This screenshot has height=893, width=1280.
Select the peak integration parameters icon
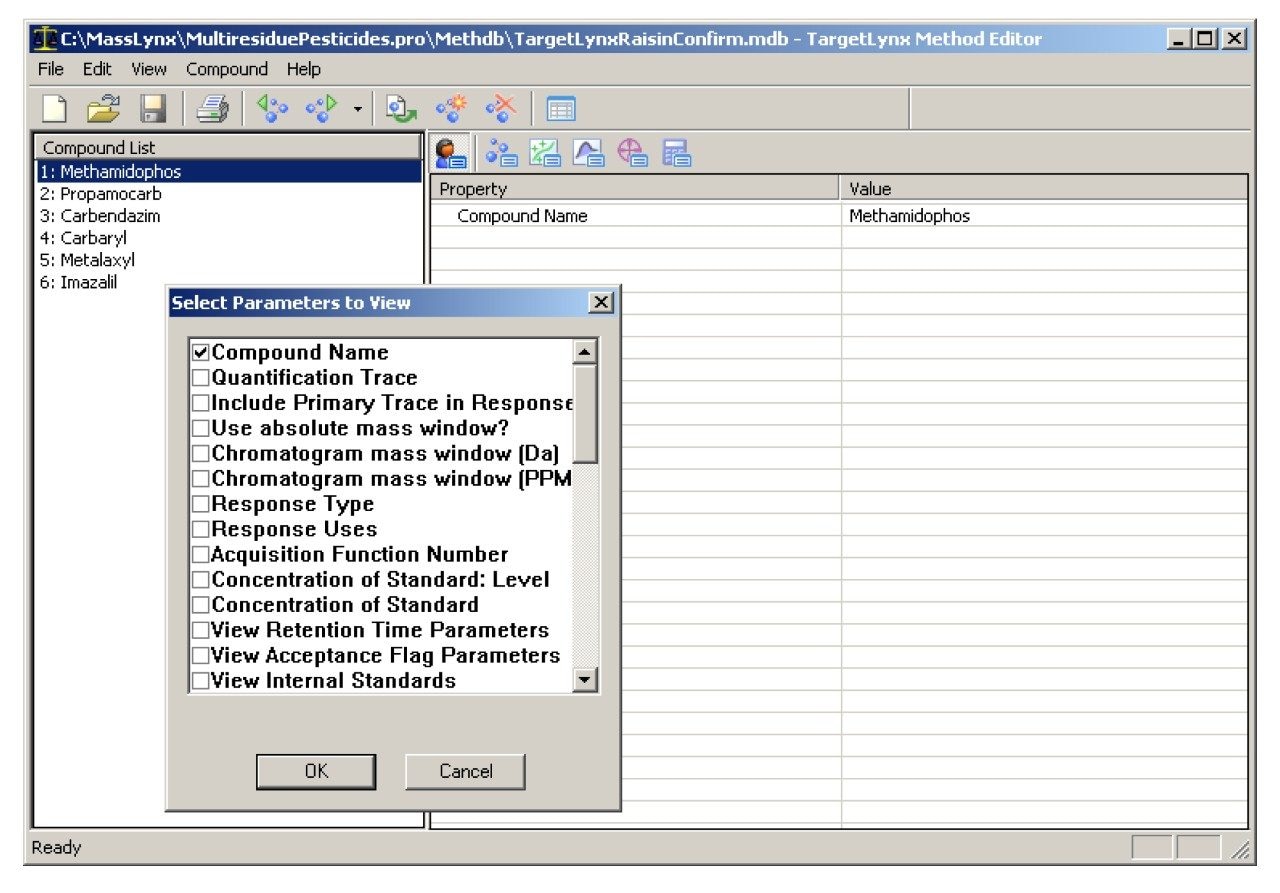590,152
